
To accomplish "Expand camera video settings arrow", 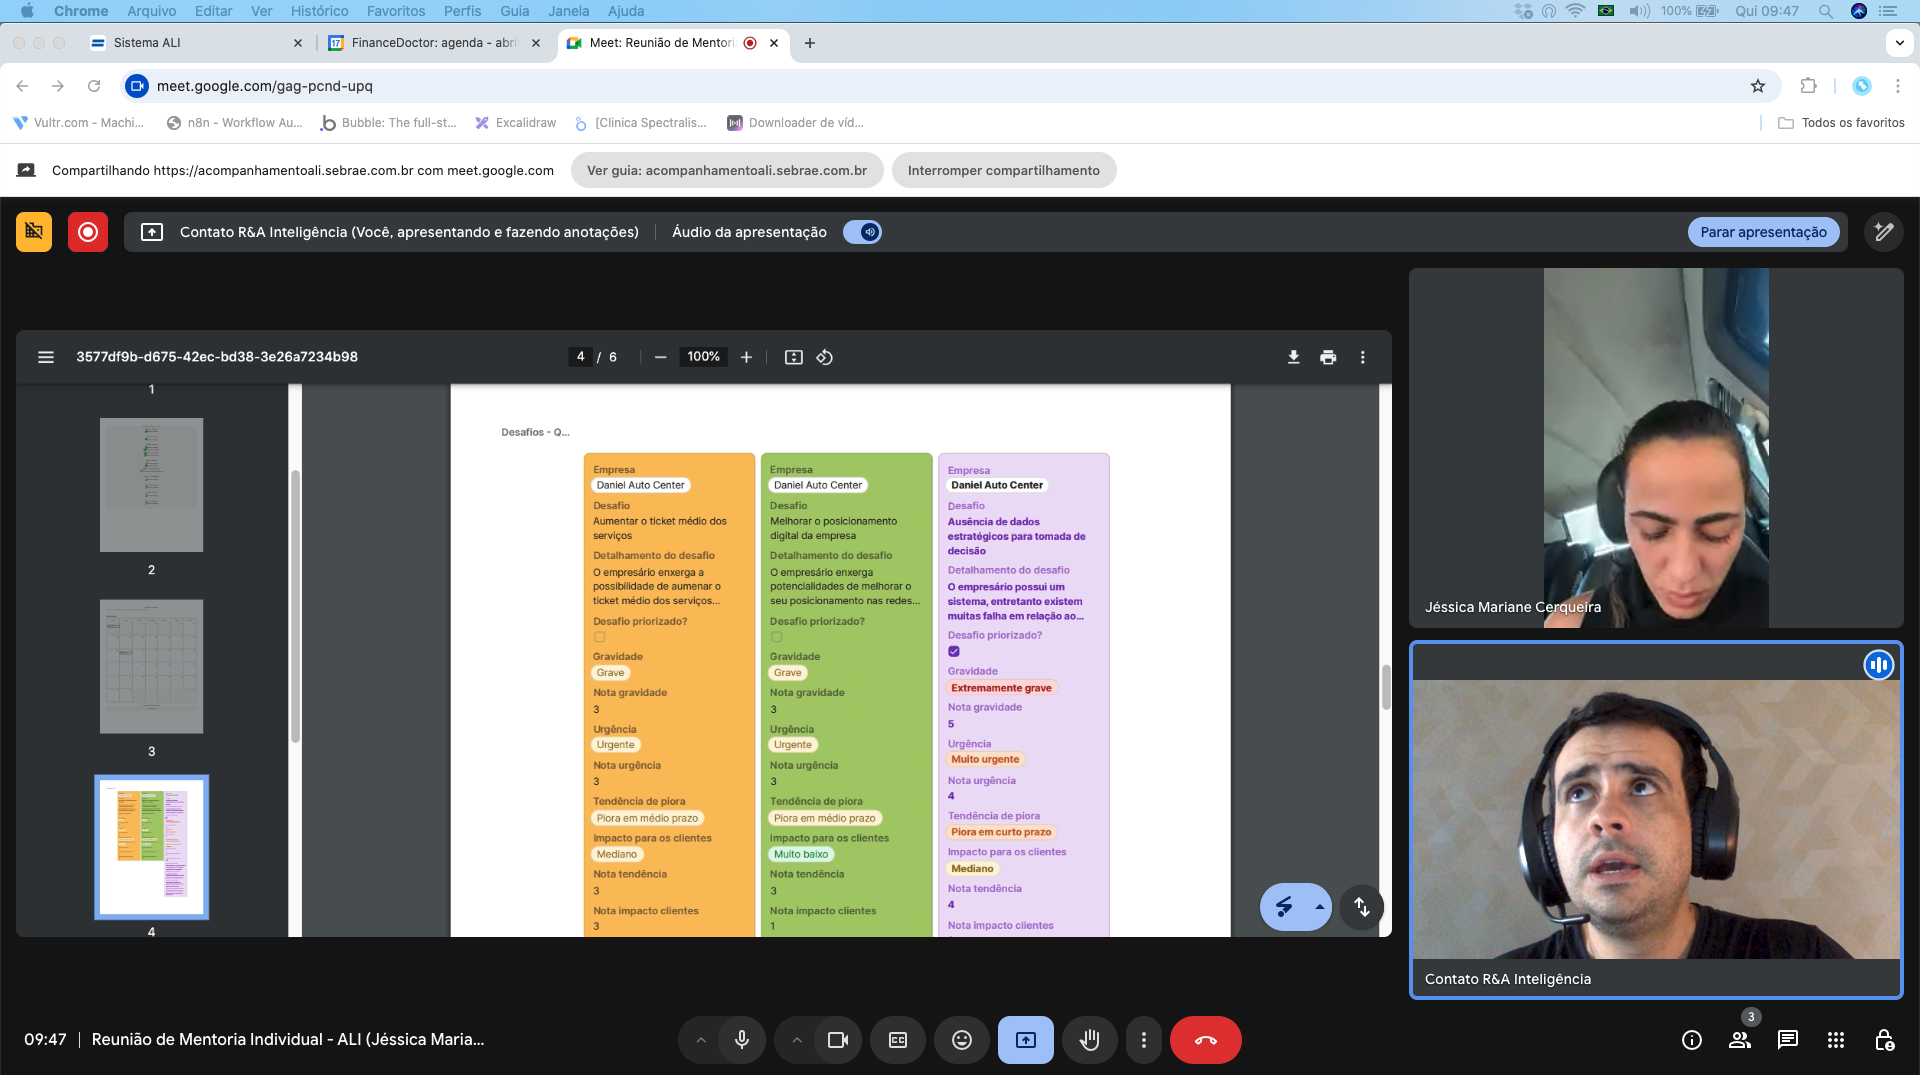I will tap(797, 1040).
